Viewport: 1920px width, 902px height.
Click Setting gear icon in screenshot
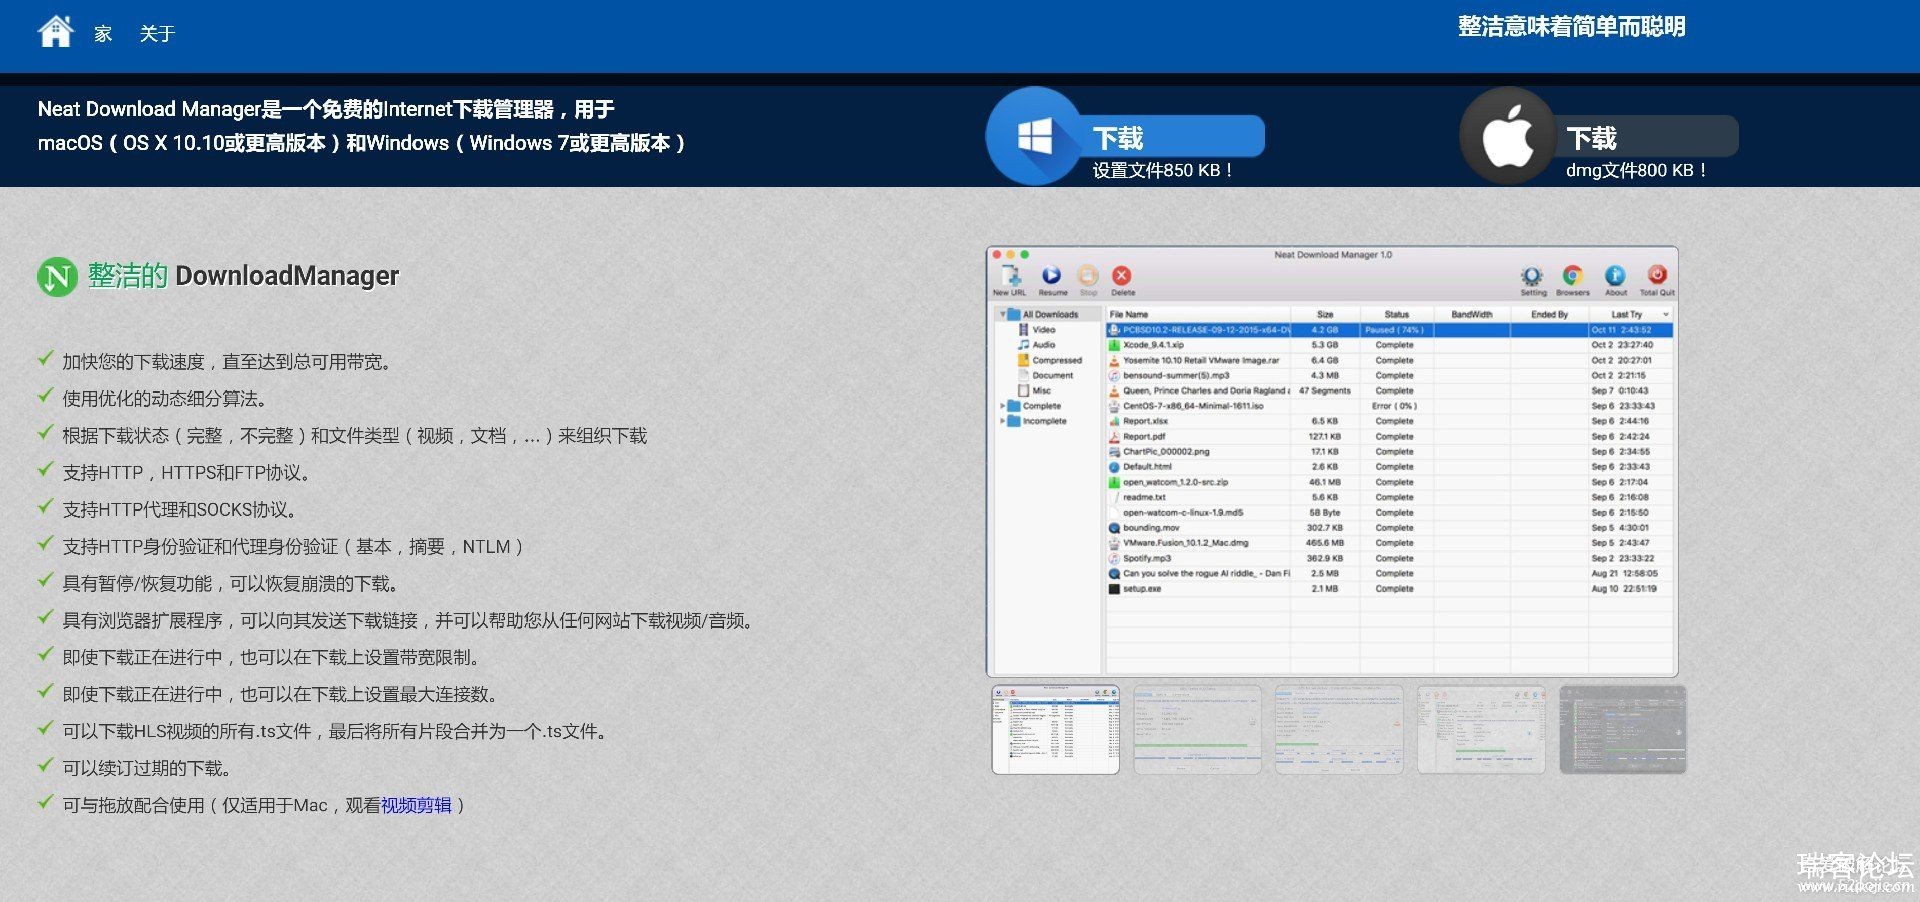click(x=1532, y=278)
